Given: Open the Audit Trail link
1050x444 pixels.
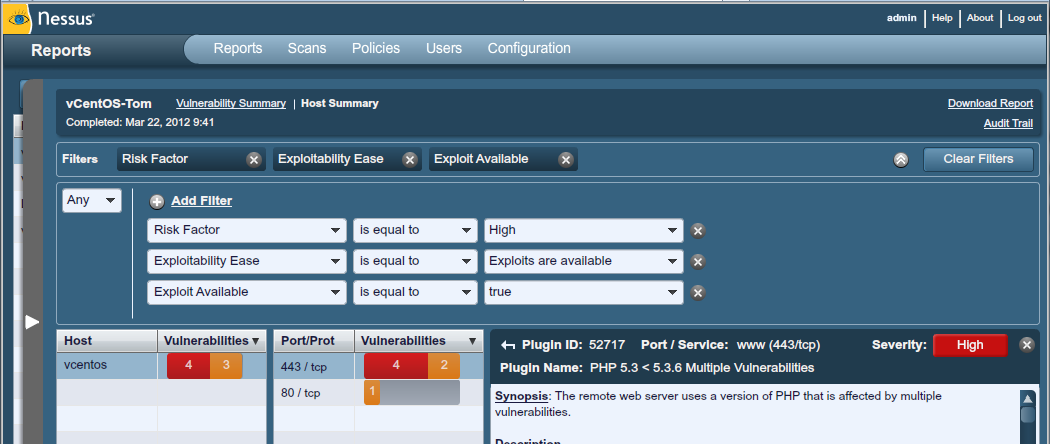Looking at the screenshot, I should pyautogui.click(x=1008, y=124).
